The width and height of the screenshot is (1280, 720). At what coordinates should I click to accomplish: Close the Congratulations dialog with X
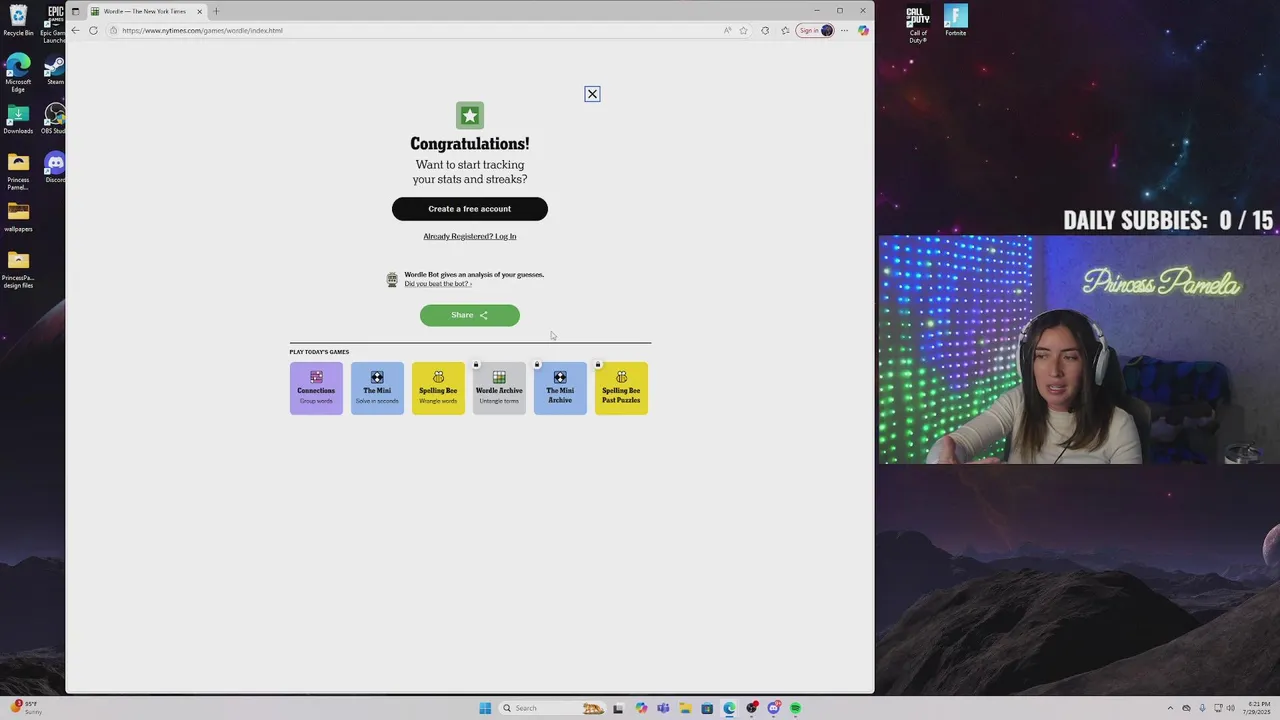[592, 94]
